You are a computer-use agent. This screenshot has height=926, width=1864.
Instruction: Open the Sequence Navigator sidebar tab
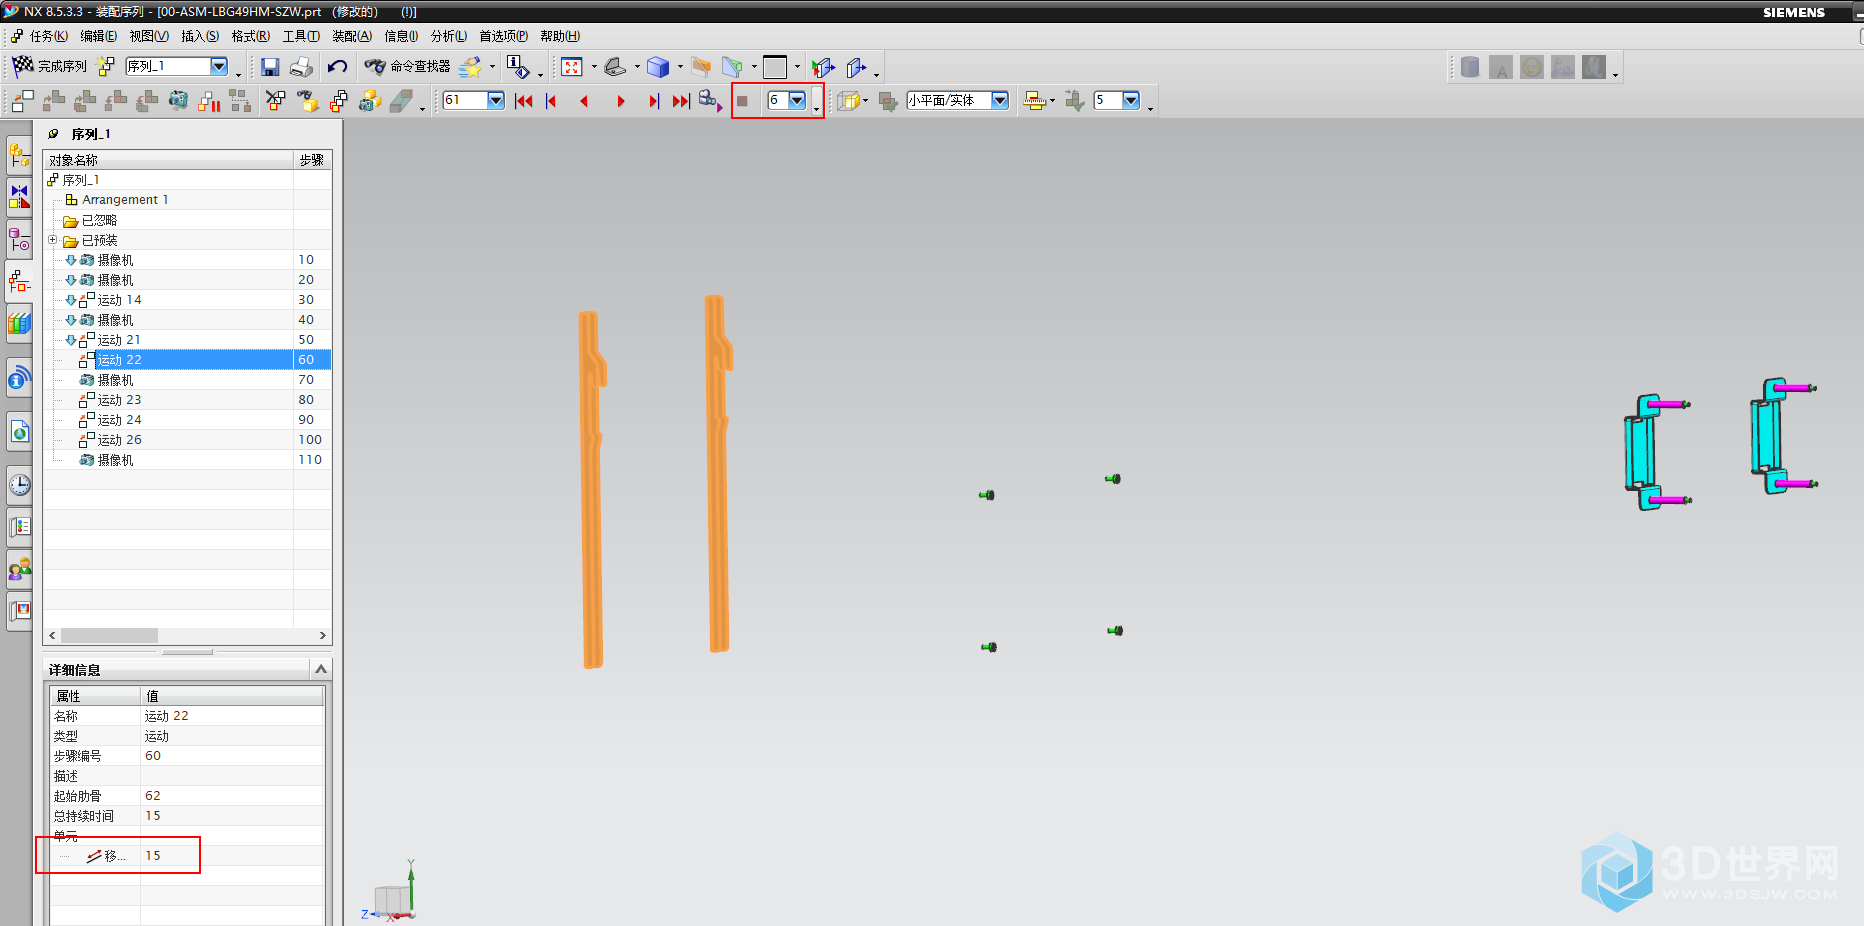click(19, 281)
